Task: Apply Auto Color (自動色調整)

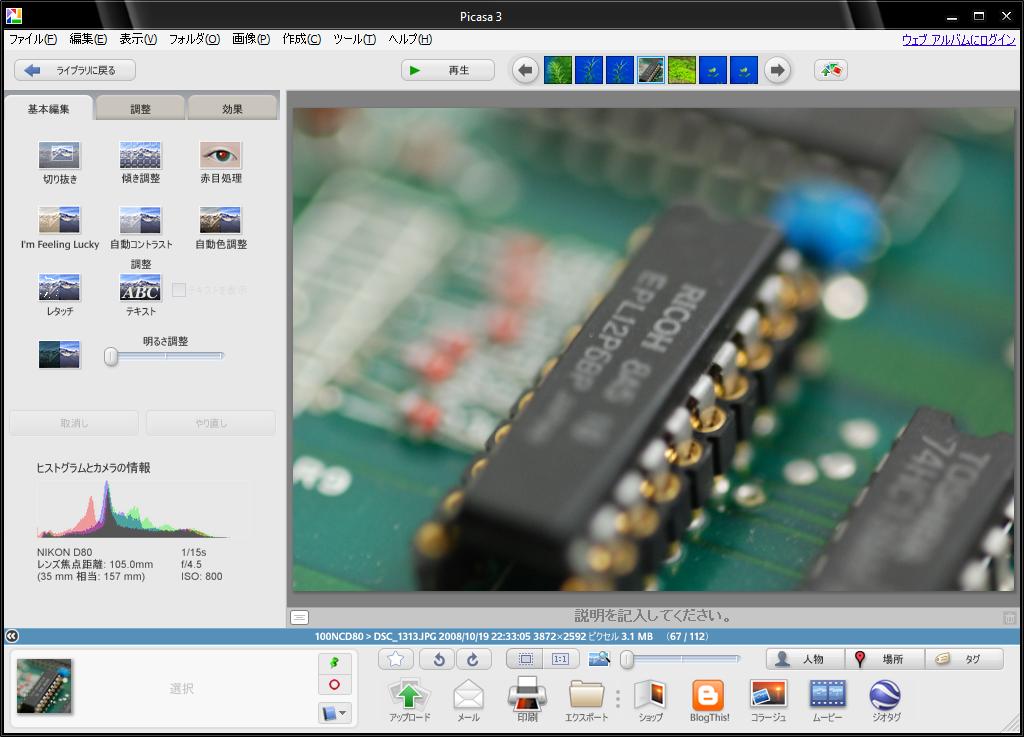Action: click(221, 221)
